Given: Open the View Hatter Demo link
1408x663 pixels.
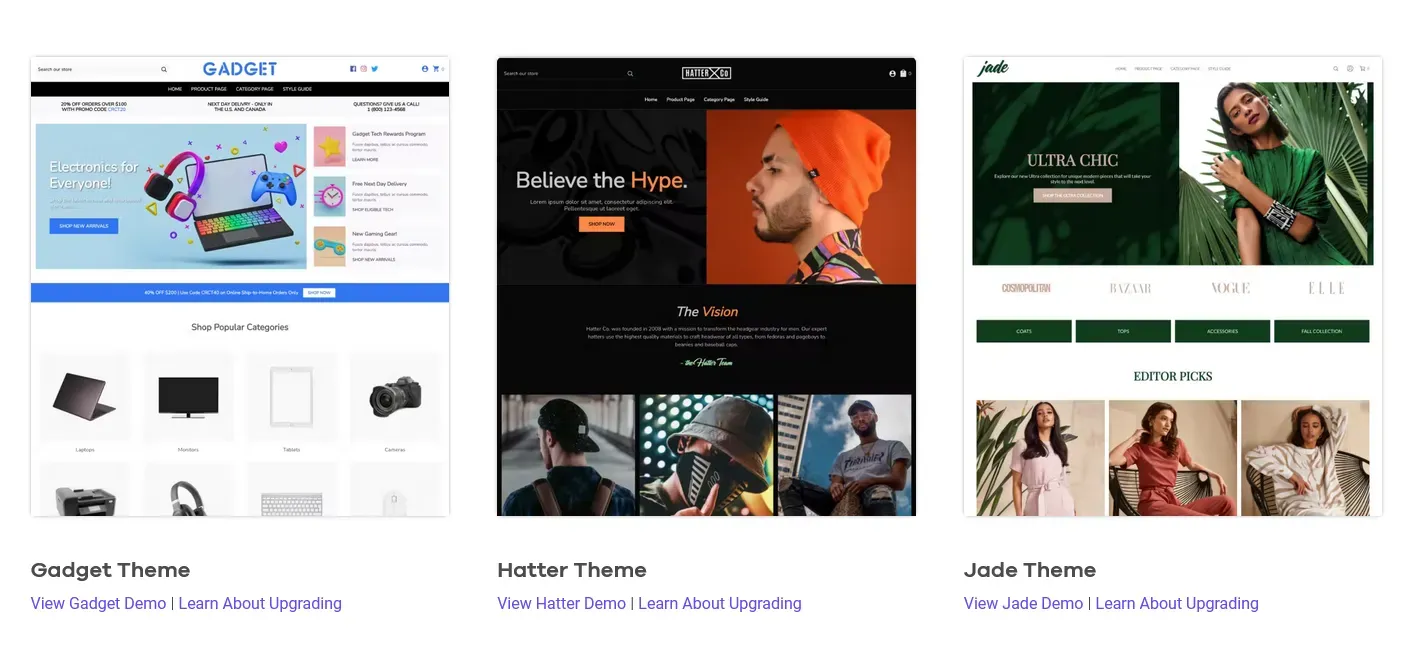Looking at the screenshot, I should coord(561,603).
